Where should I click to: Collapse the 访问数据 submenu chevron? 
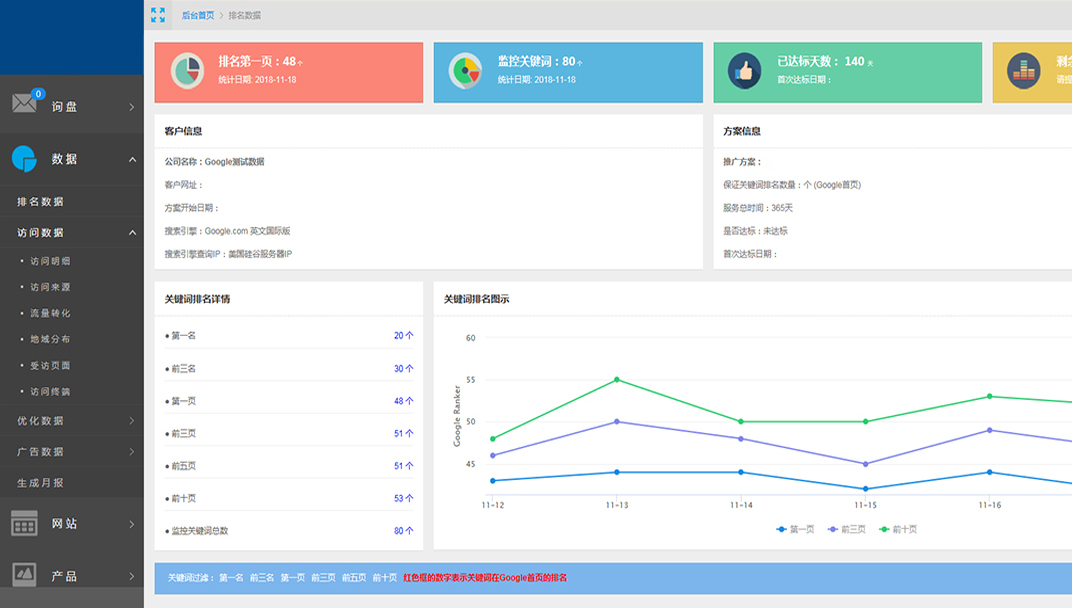[132, 233]
